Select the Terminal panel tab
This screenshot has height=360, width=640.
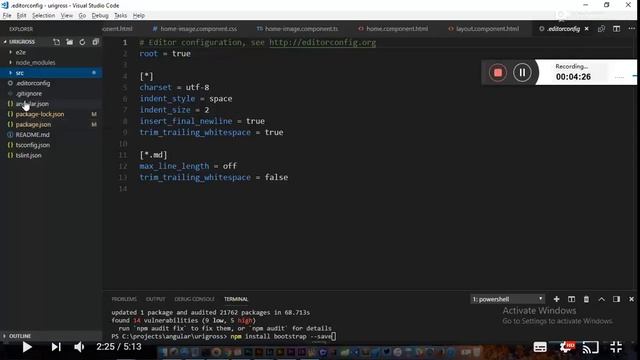point(236,299)
